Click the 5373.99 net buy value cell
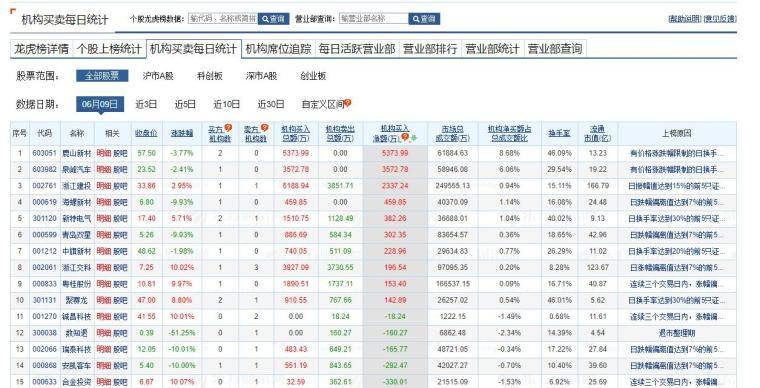 click(x=395, y=153)
